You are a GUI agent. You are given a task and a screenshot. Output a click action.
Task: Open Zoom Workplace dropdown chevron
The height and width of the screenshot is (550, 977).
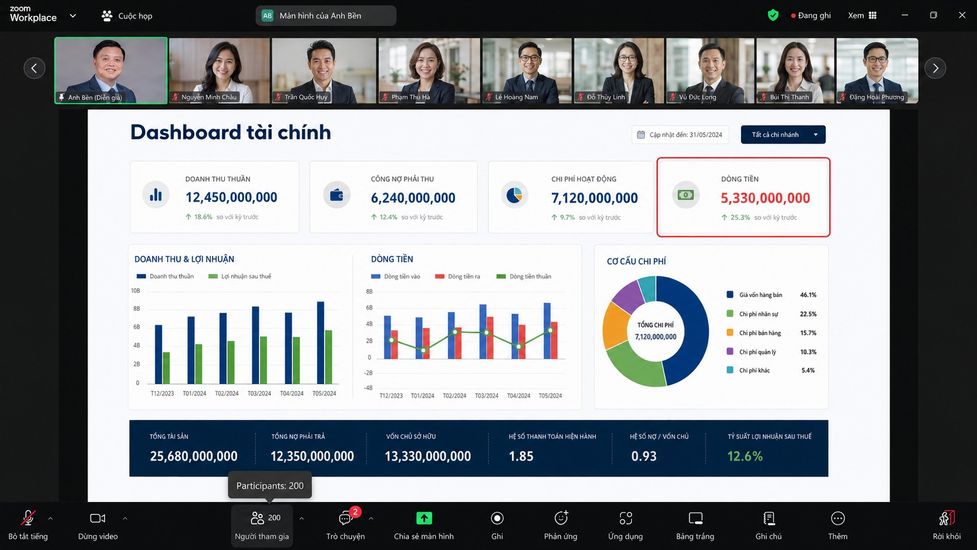[73, 16]
